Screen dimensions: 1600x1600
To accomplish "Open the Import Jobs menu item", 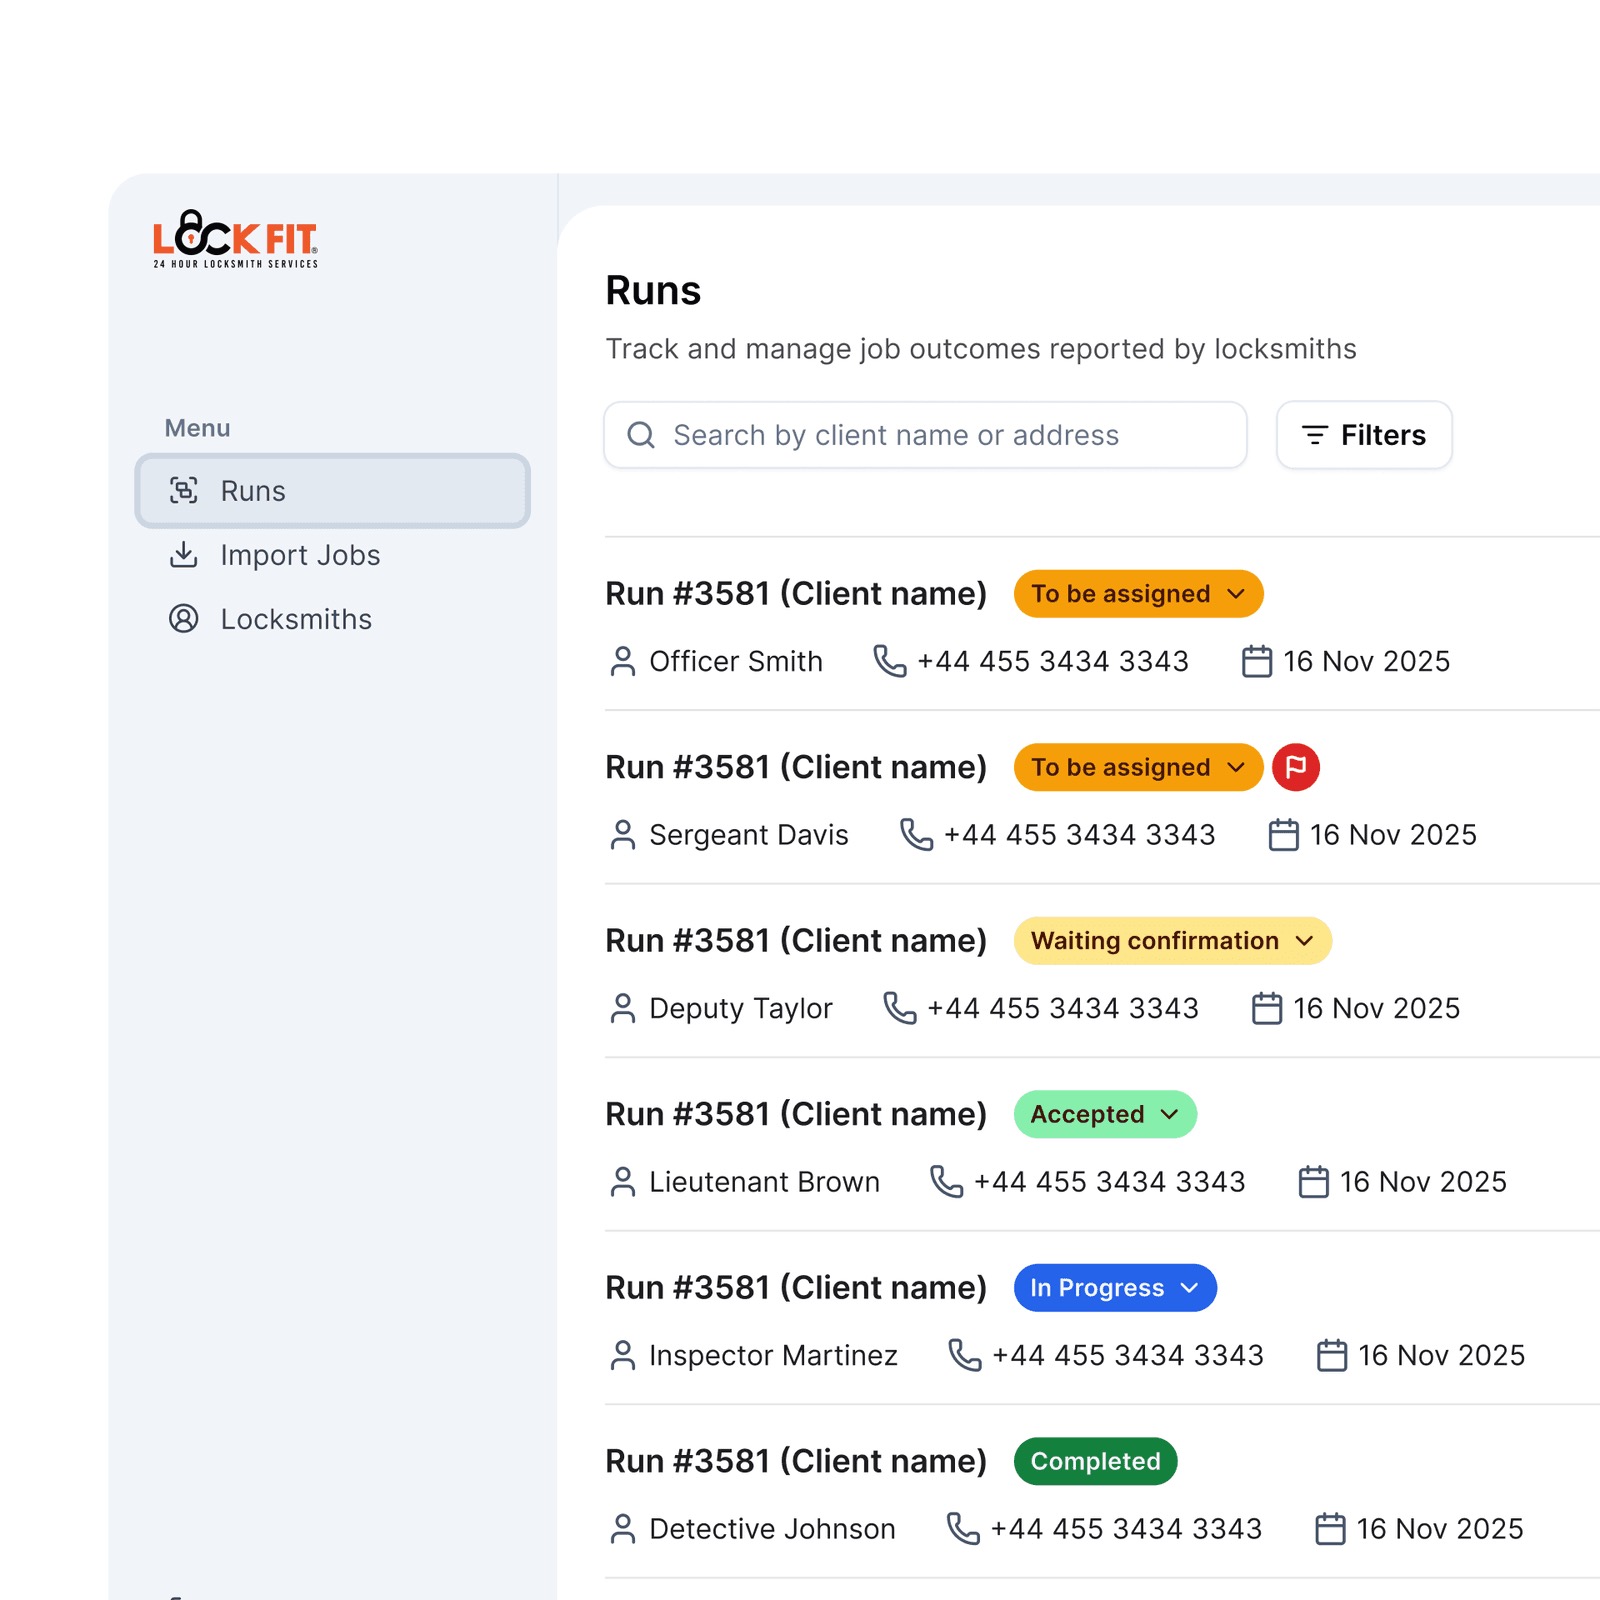I will pos(332,555).
